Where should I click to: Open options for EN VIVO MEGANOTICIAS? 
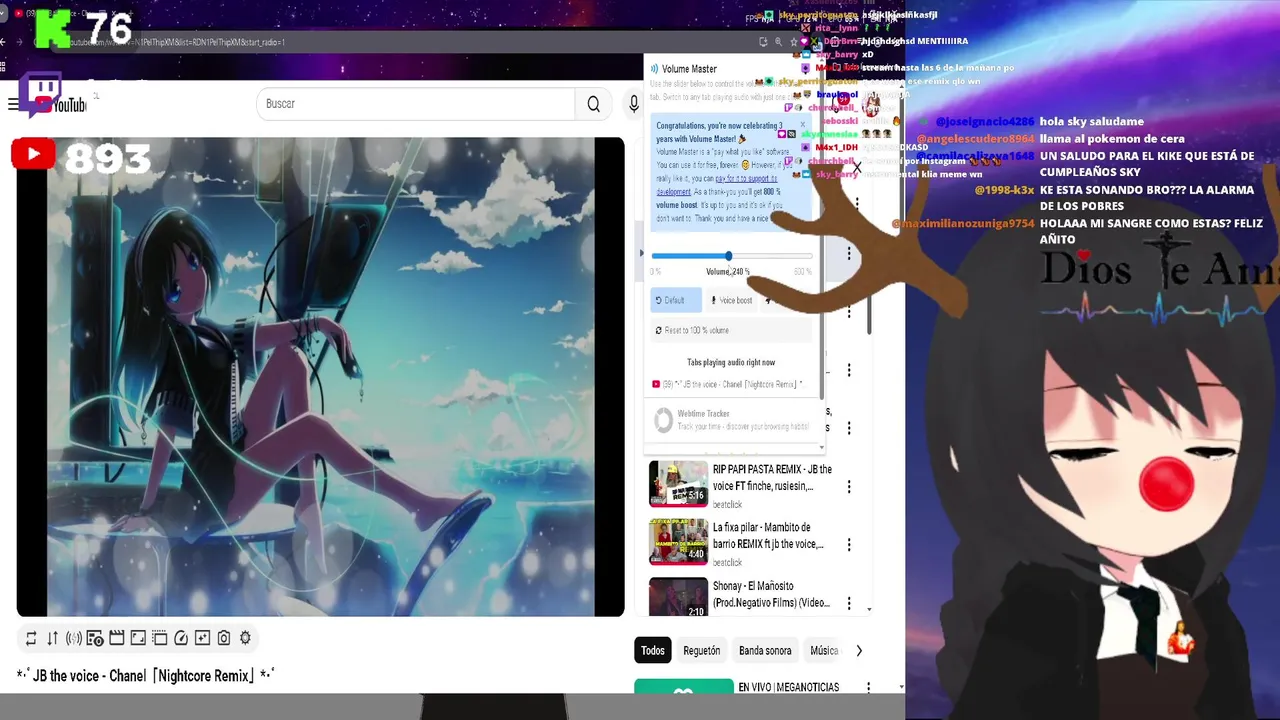(x=868, y=688)
